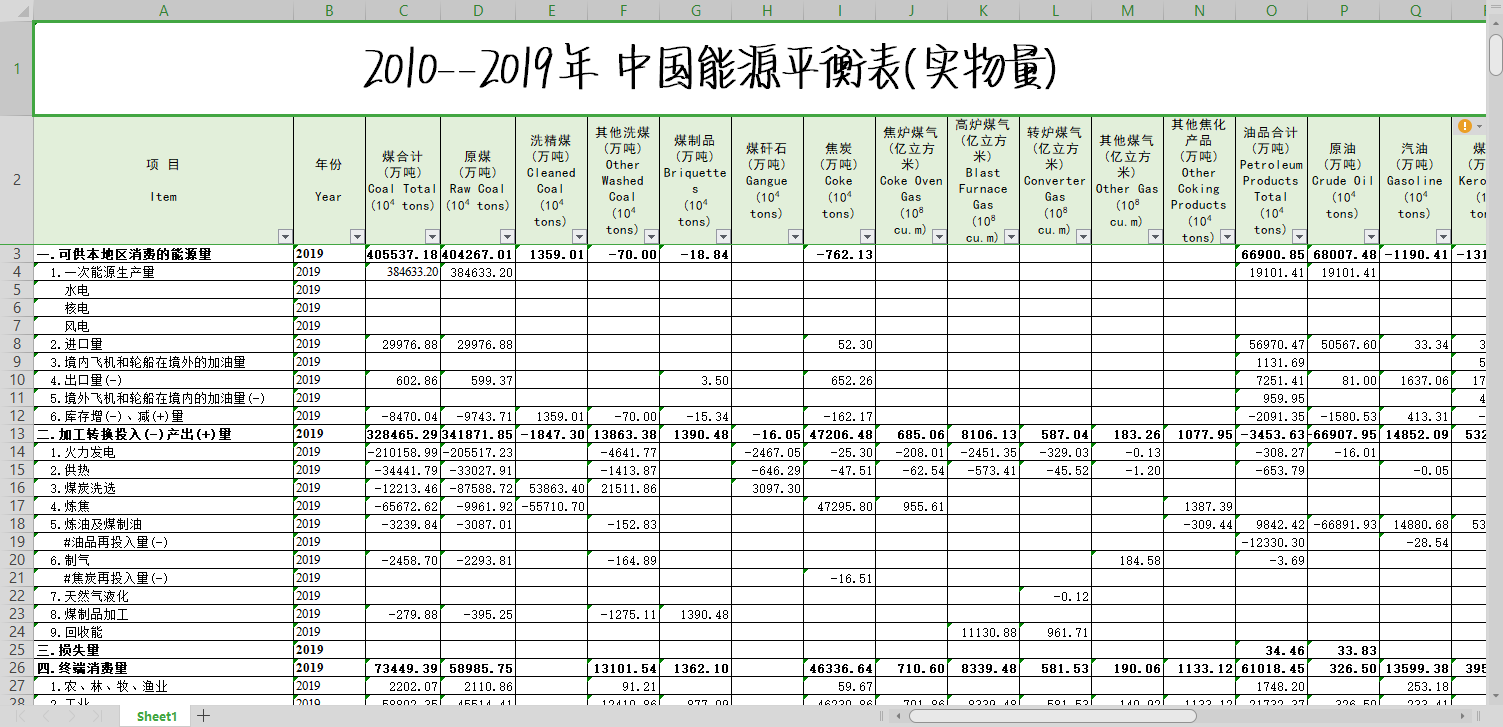Select column F header

623,10
